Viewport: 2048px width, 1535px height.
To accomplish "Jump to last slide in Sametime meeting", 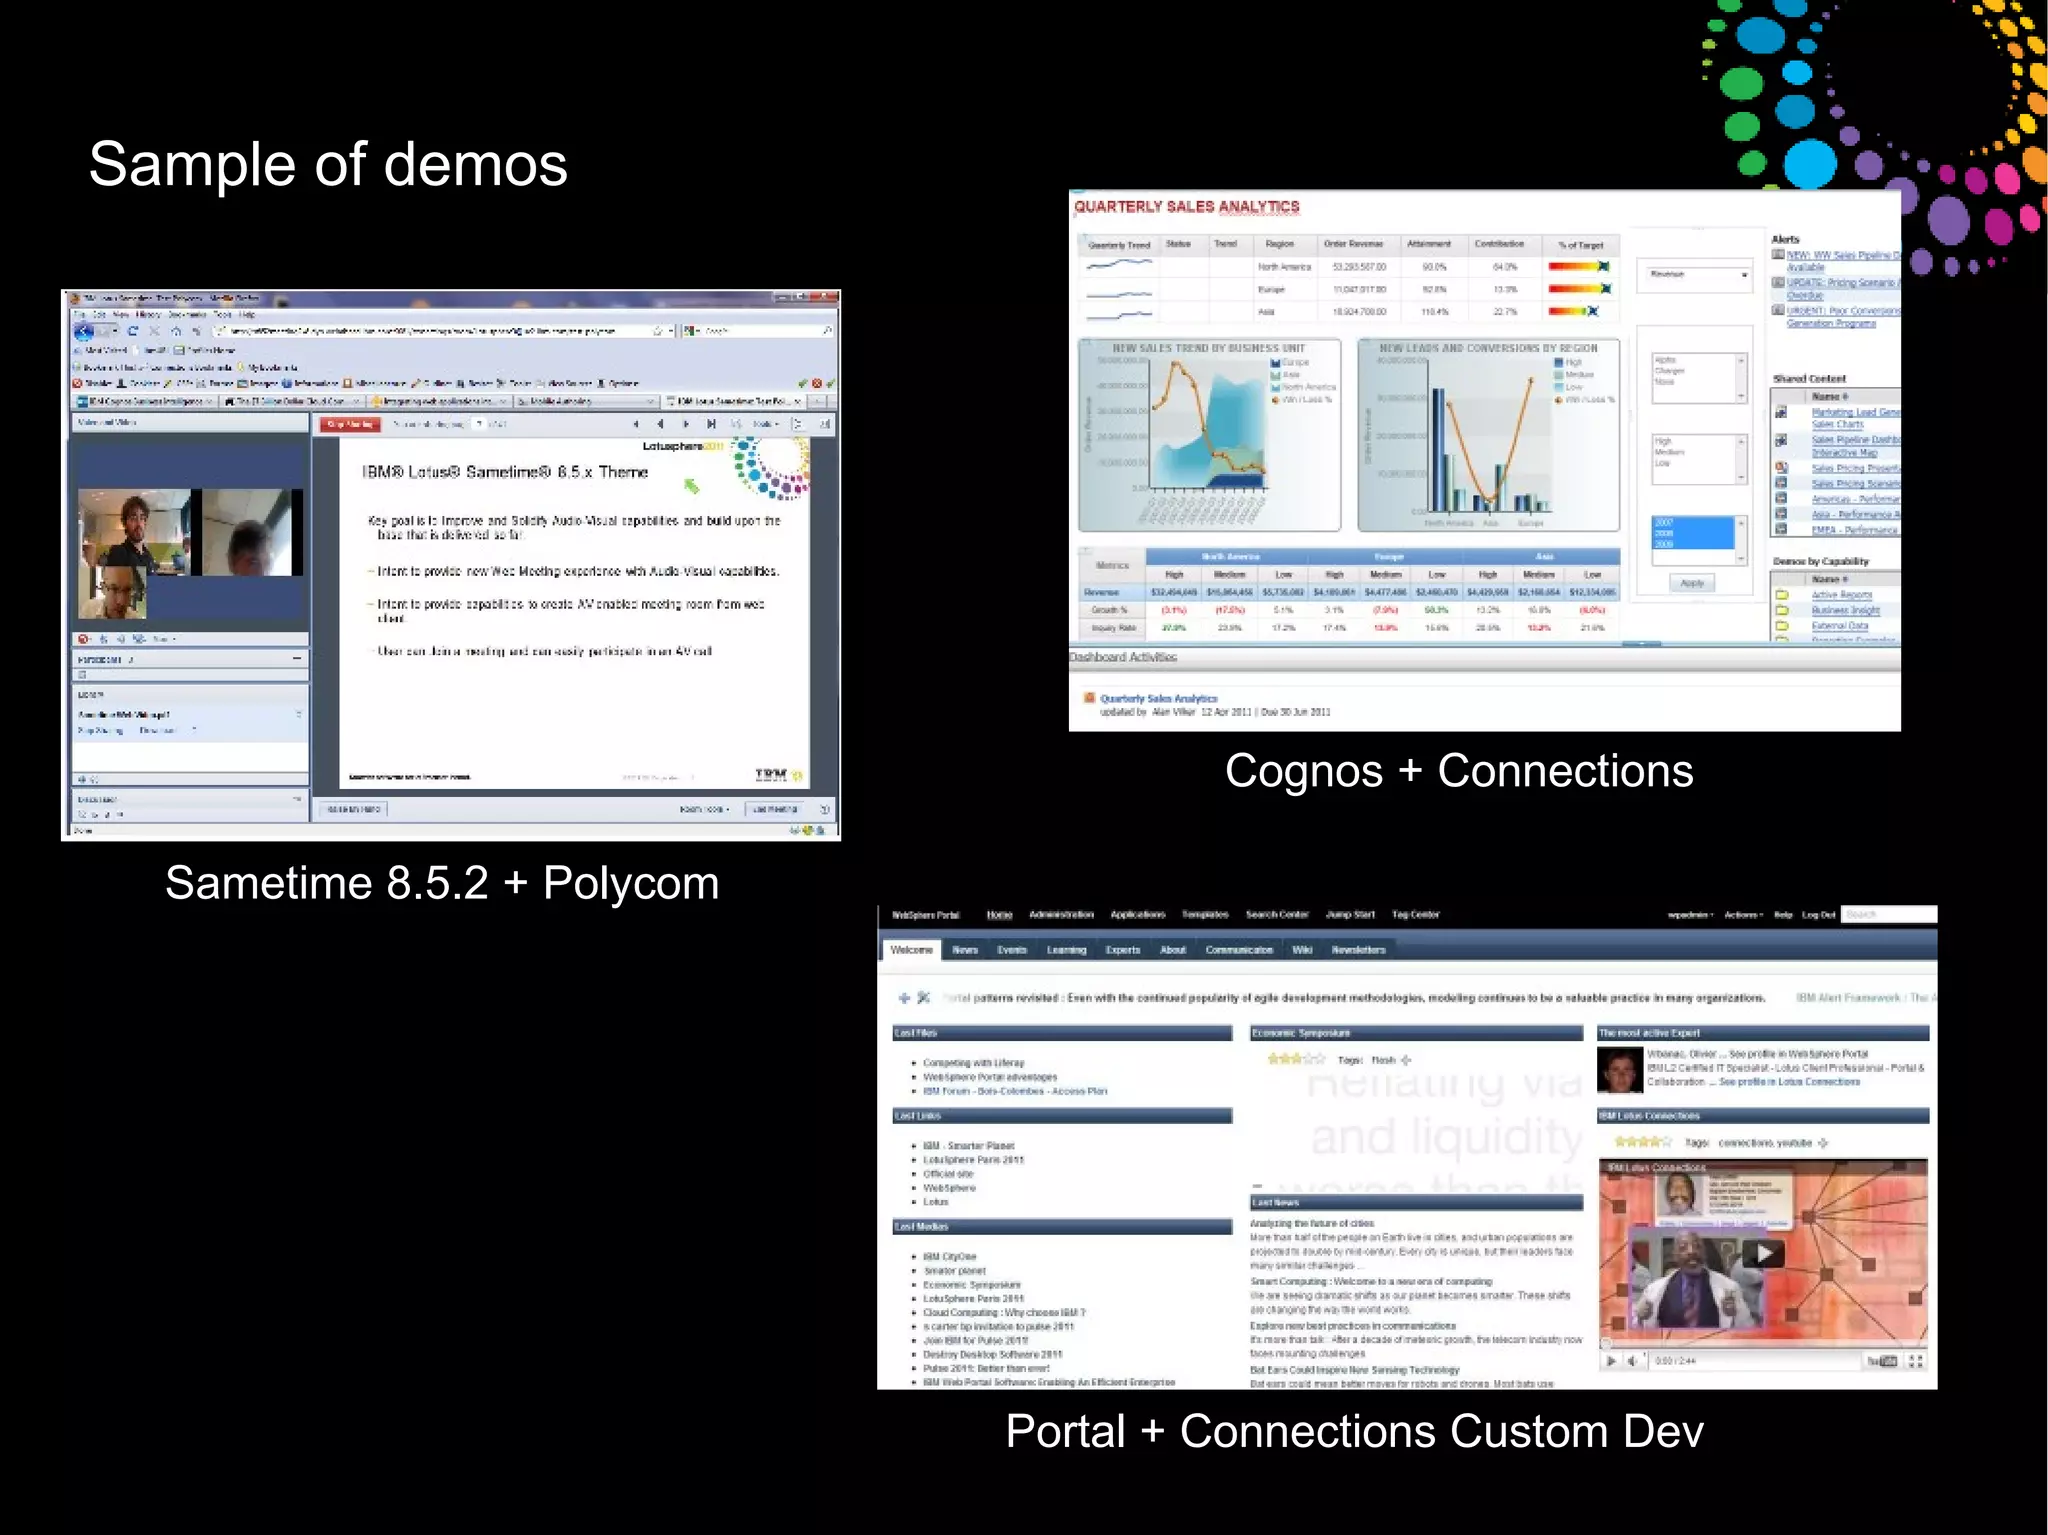I will 711,425.
